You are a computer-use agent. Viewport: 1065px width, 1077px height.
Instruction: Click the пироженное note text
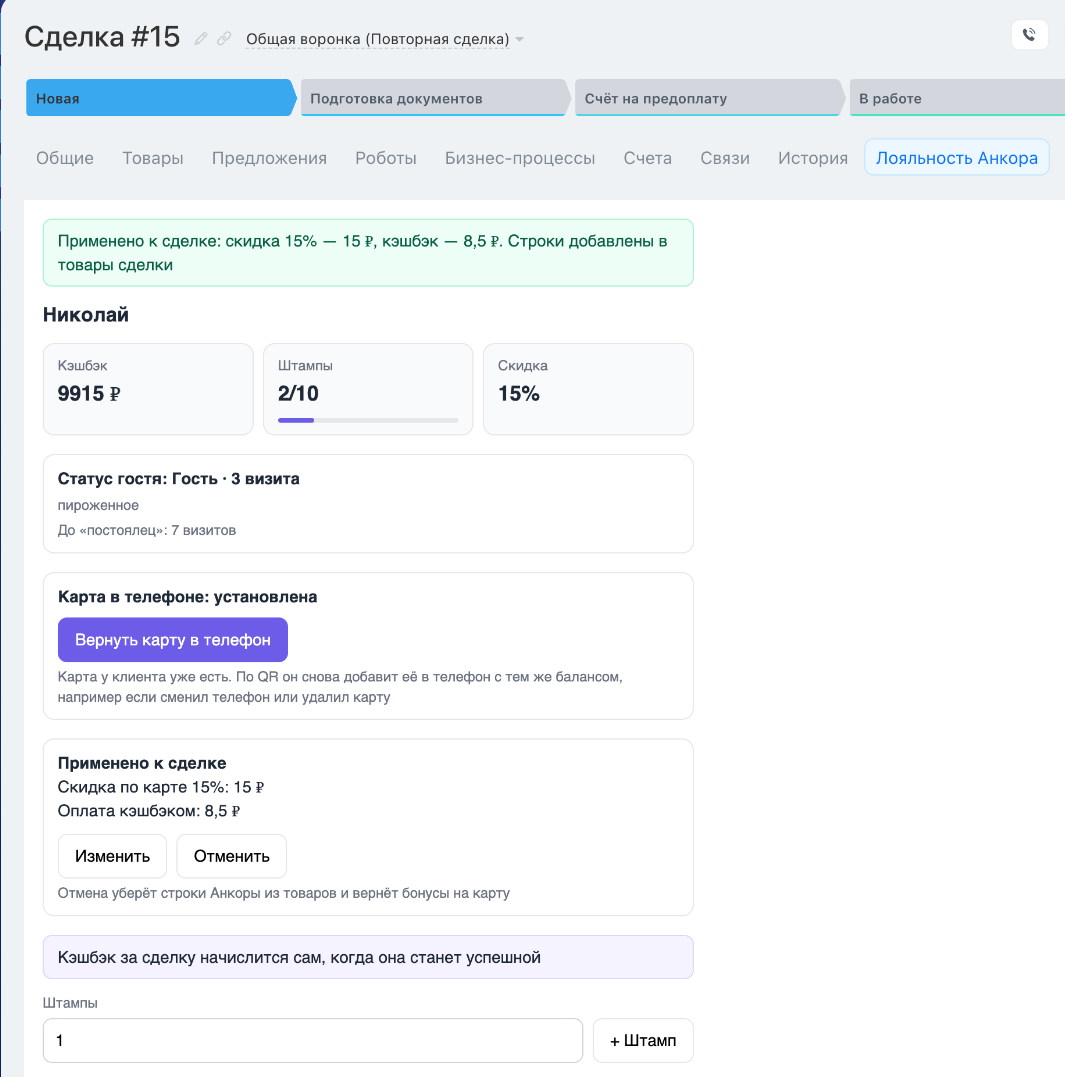(x=98, y=506)
